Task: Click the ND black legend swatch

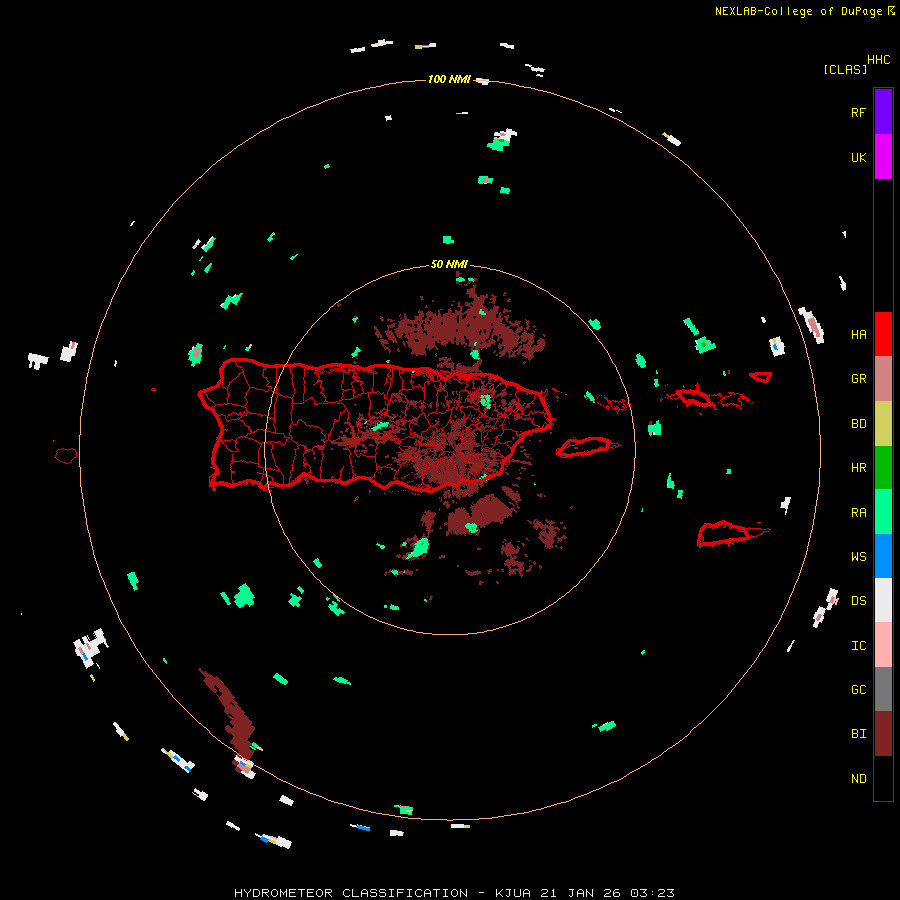Action: 883,778
